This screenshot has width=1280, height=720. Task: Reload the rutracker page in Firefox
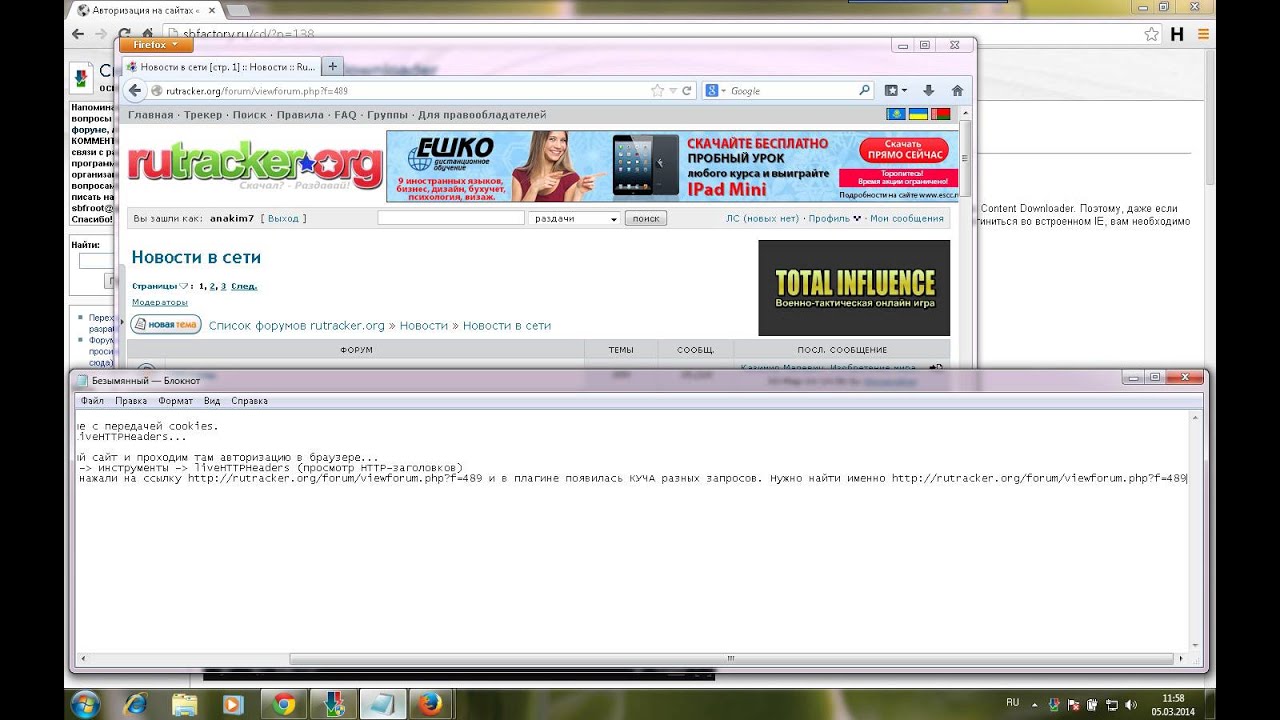click(x=687, y=90)
